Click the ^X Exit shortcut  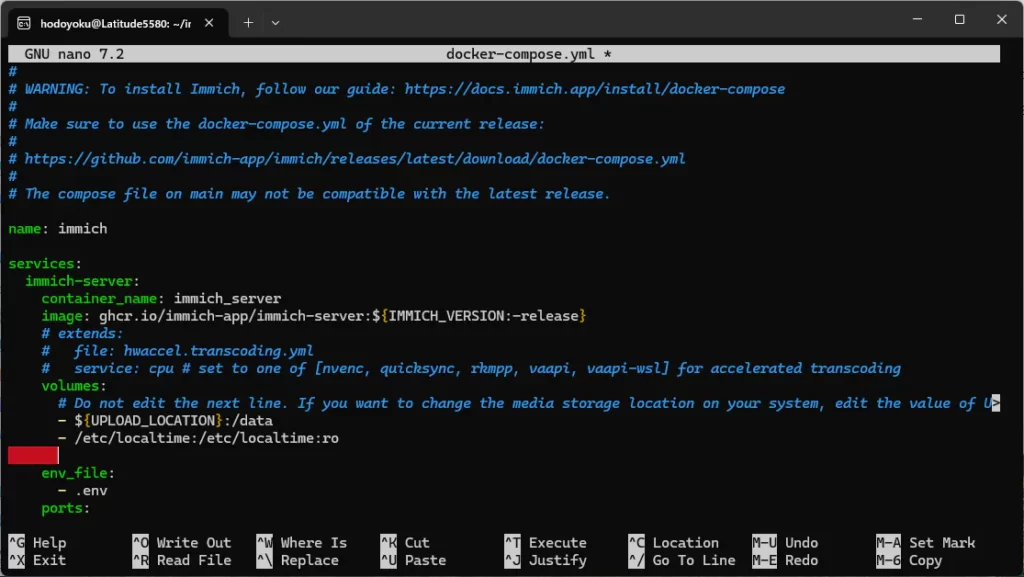pos(37,560)
